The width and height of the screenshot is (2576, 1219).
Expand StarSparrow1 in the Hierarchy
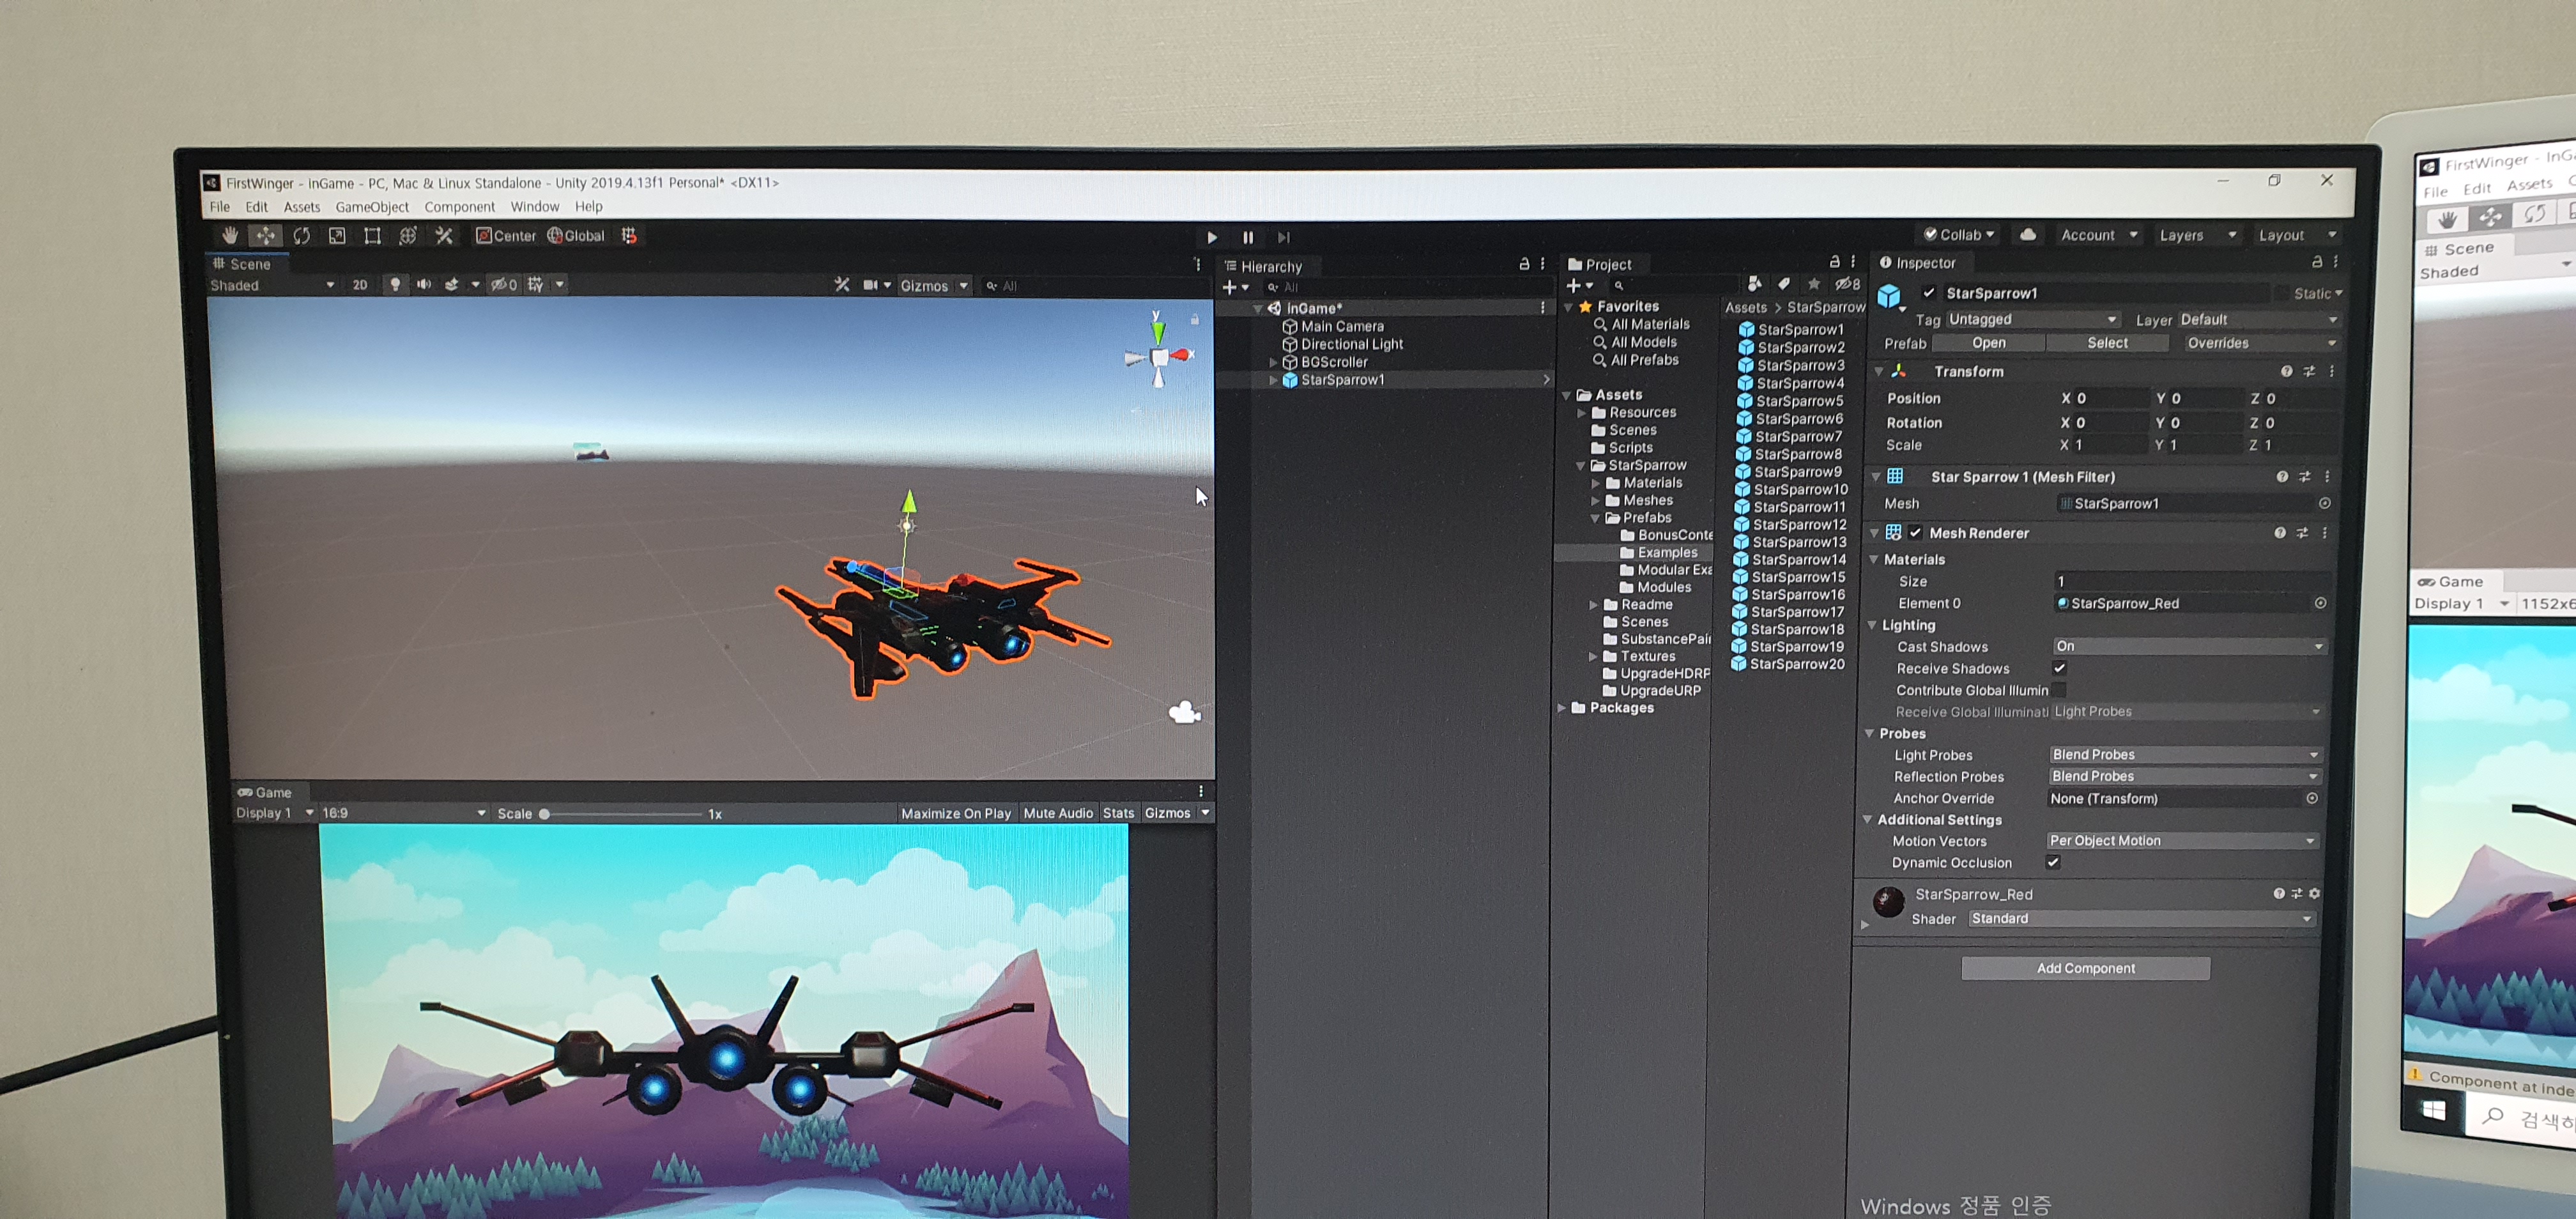click(x=1272, y=381)
